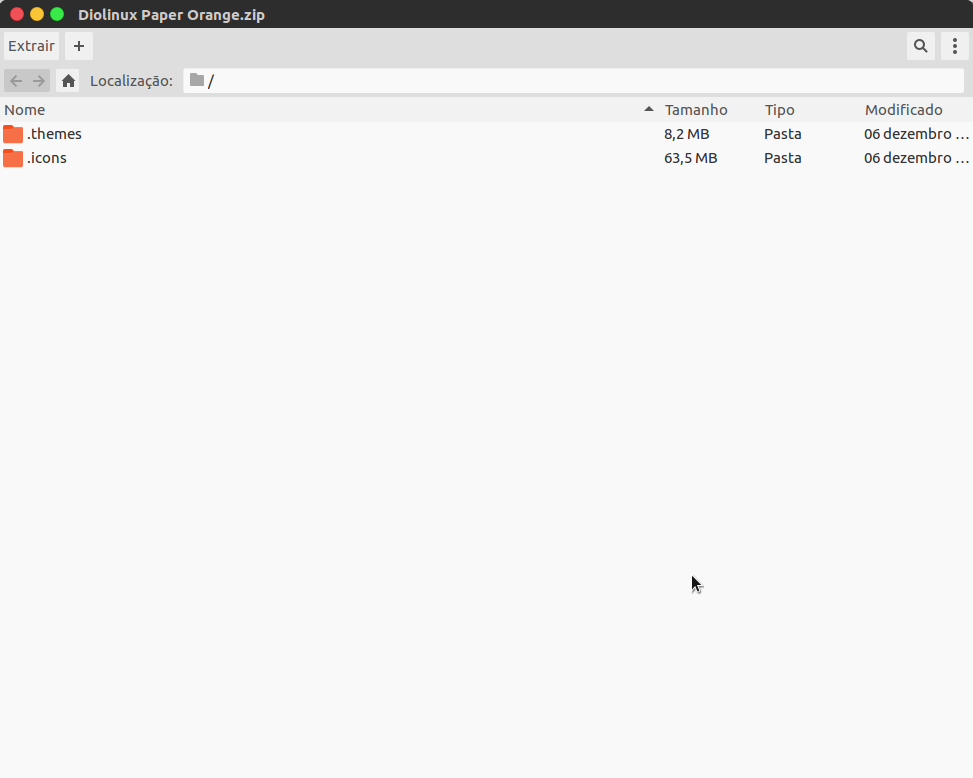
Task: Select the .icons folder name
Action: pos(47,158)
